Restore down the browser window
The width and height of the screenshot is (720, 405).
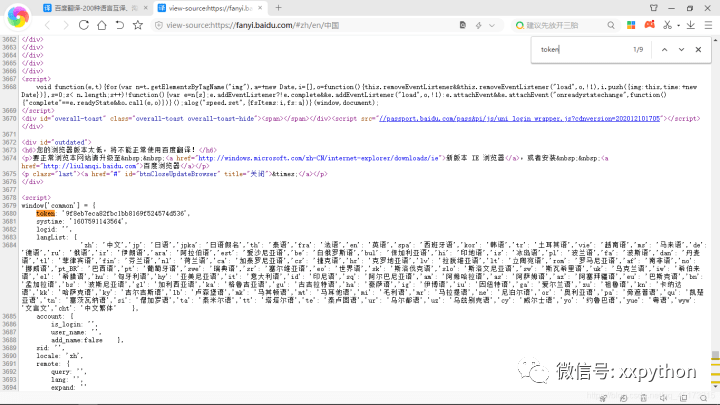[x=690, y=8]
